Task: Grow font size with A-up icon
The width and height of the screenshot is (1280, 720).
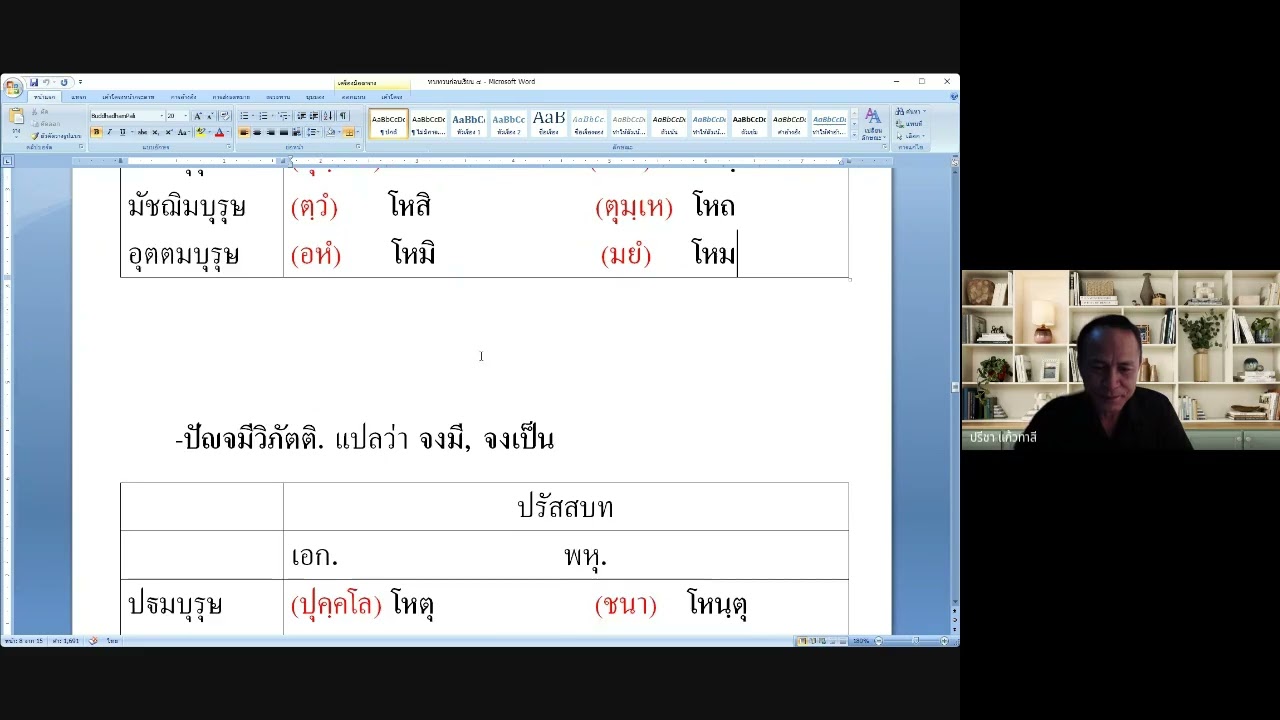Action: [197, 116]
